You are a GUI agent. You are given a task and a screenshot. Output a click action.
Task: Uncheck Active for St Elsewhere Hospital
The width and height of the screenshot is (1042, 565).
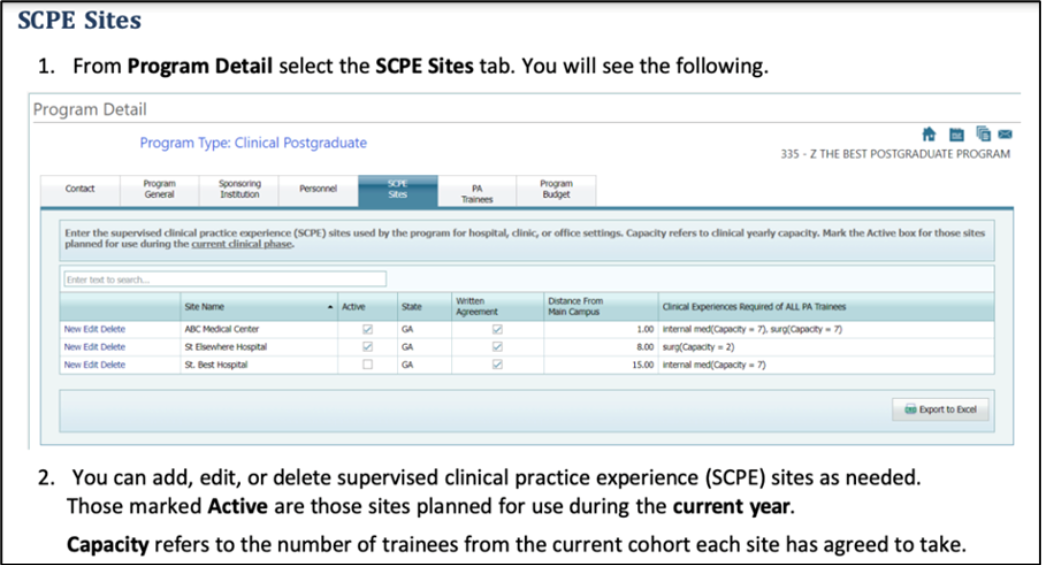click(x=367, y=347)
